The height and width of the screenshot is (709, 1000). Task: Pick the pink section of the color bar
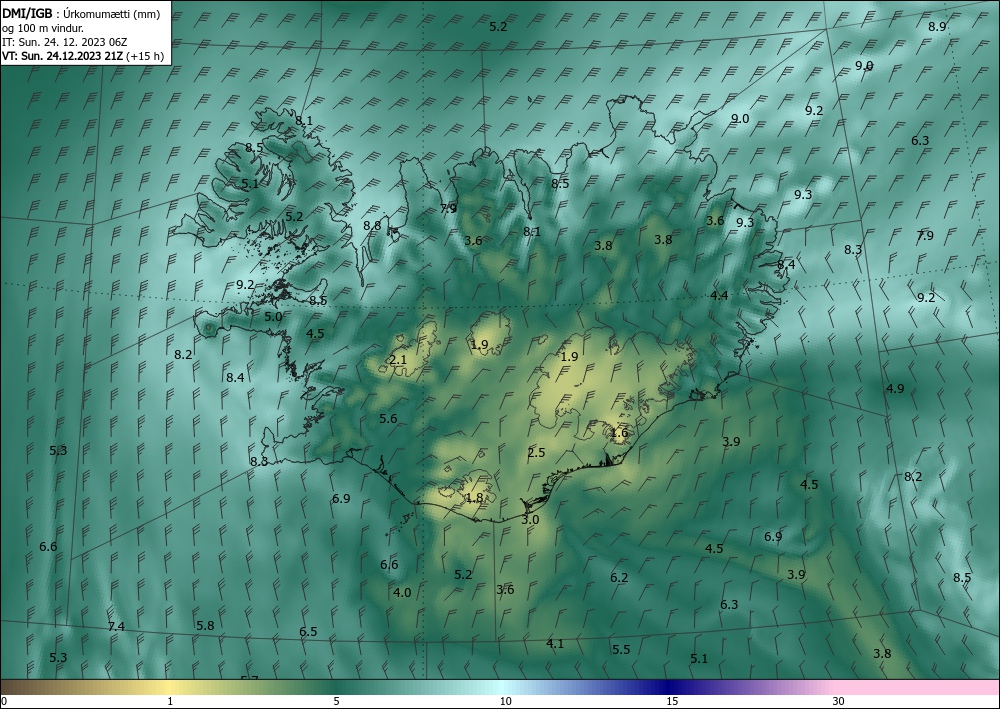[x=918, y=687]
